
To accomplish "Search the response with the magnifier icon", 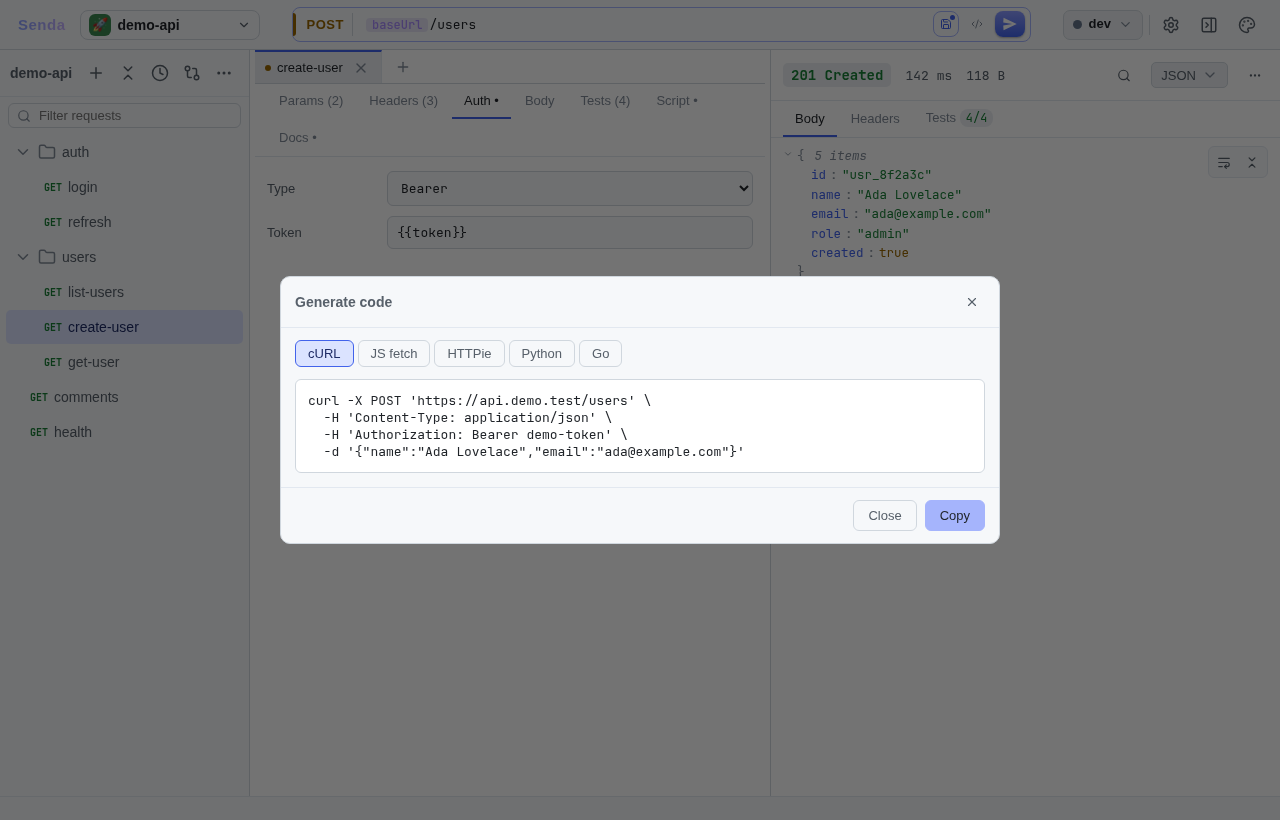I will click(x=1124, y=75).
